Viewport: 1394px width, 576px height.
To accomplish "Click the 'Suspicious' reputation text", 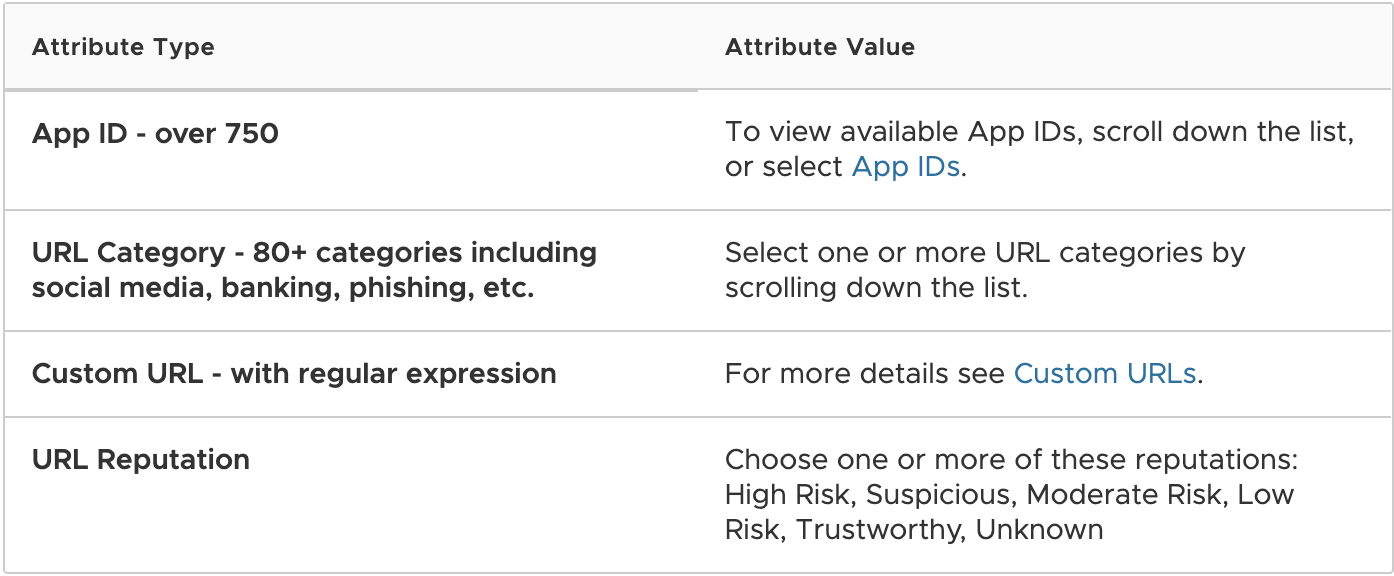I will pyautogui.click(x=938, y=495).
